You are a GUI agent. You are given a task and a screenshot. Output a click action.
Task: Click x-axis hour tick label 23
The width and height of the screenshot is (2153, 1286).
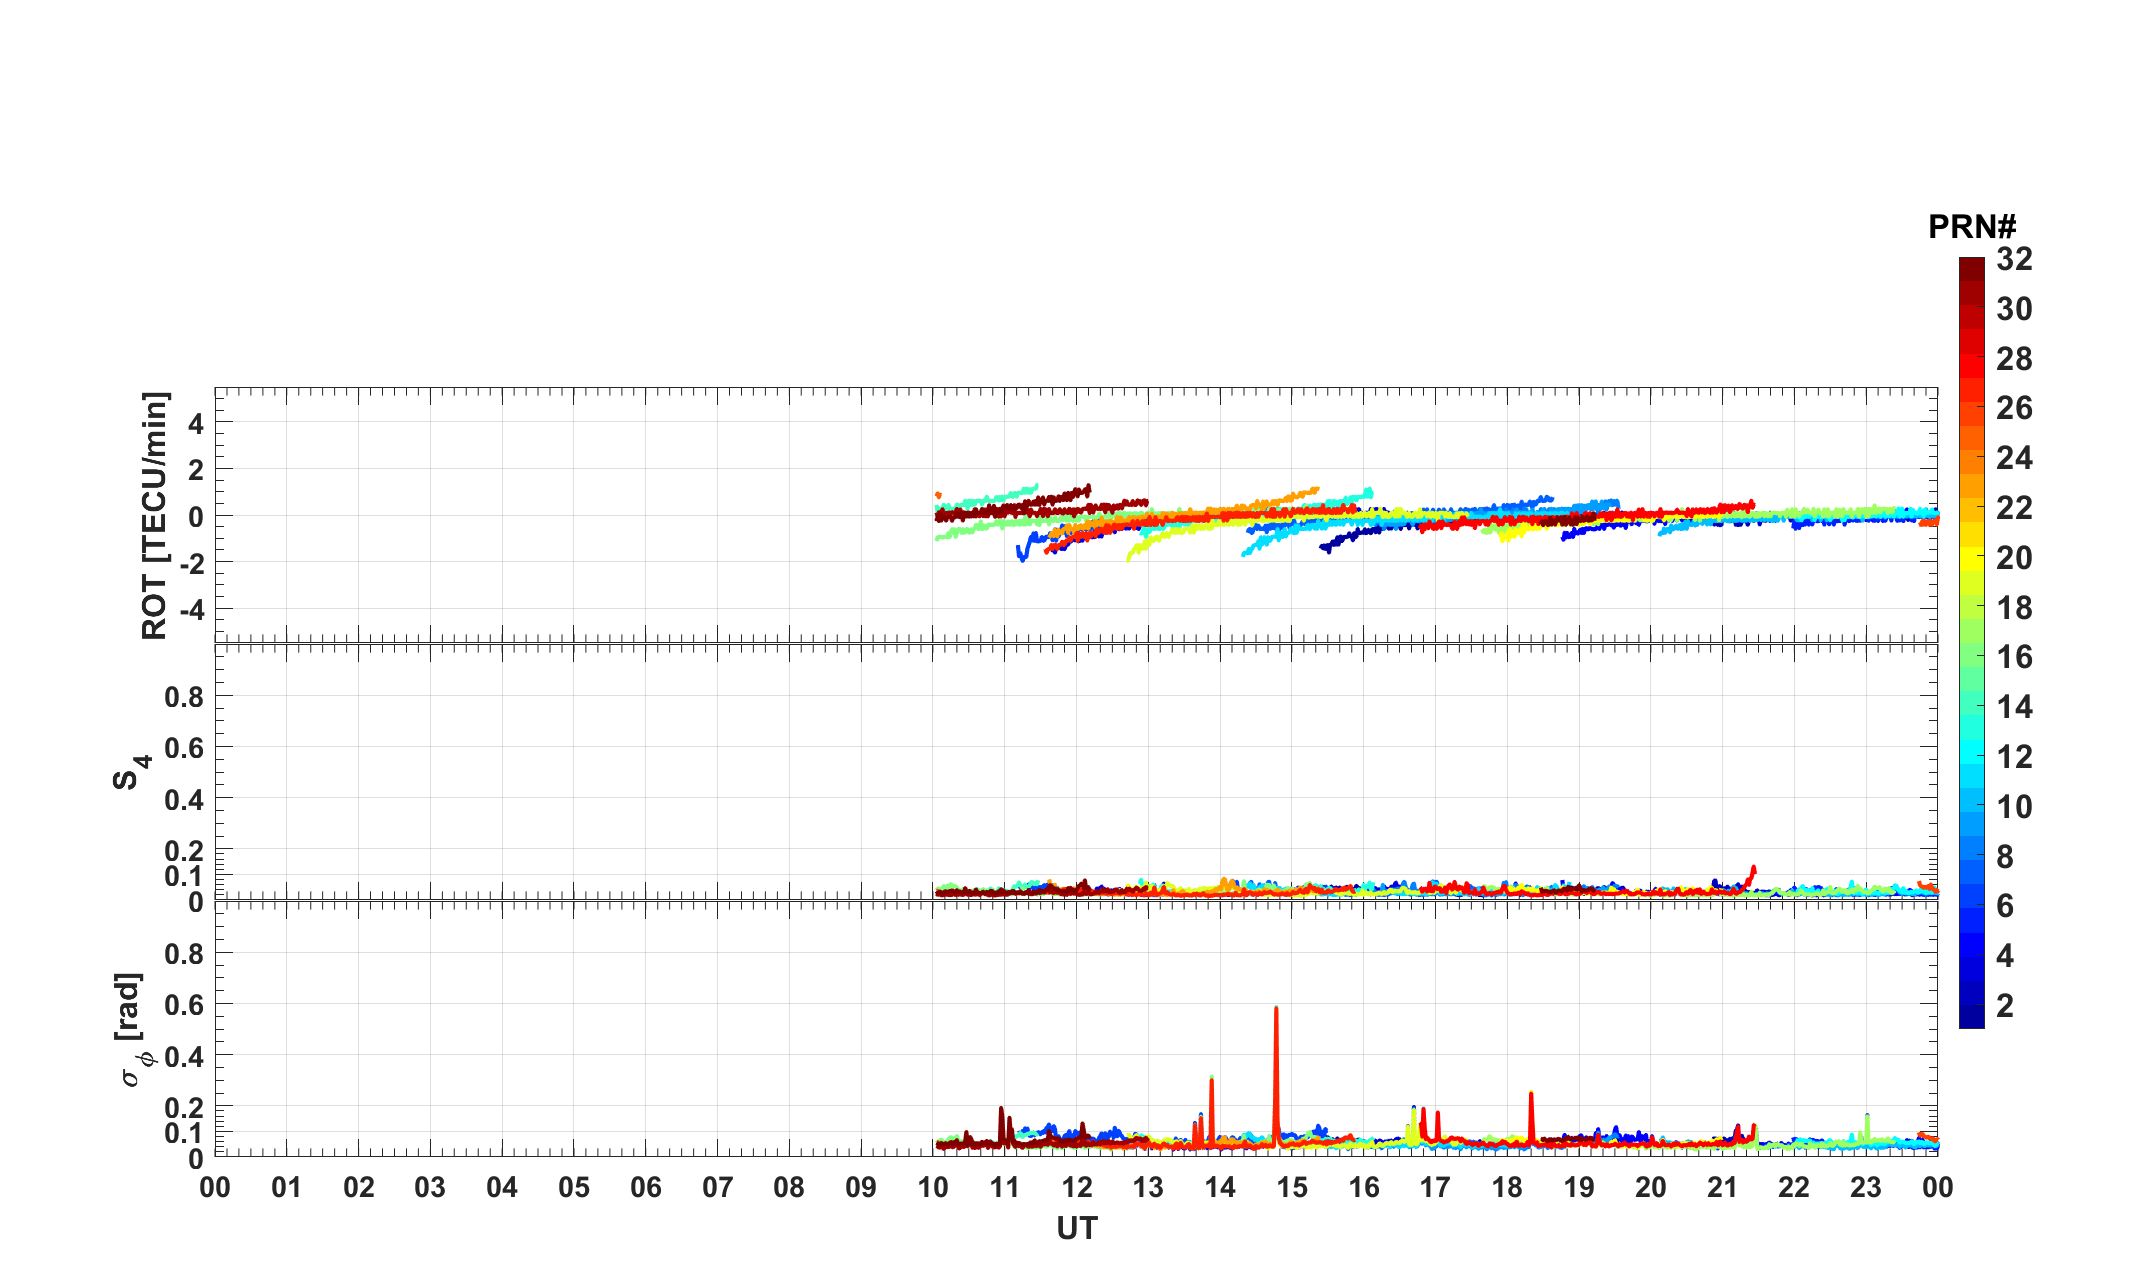[x=1865, y=1188]
